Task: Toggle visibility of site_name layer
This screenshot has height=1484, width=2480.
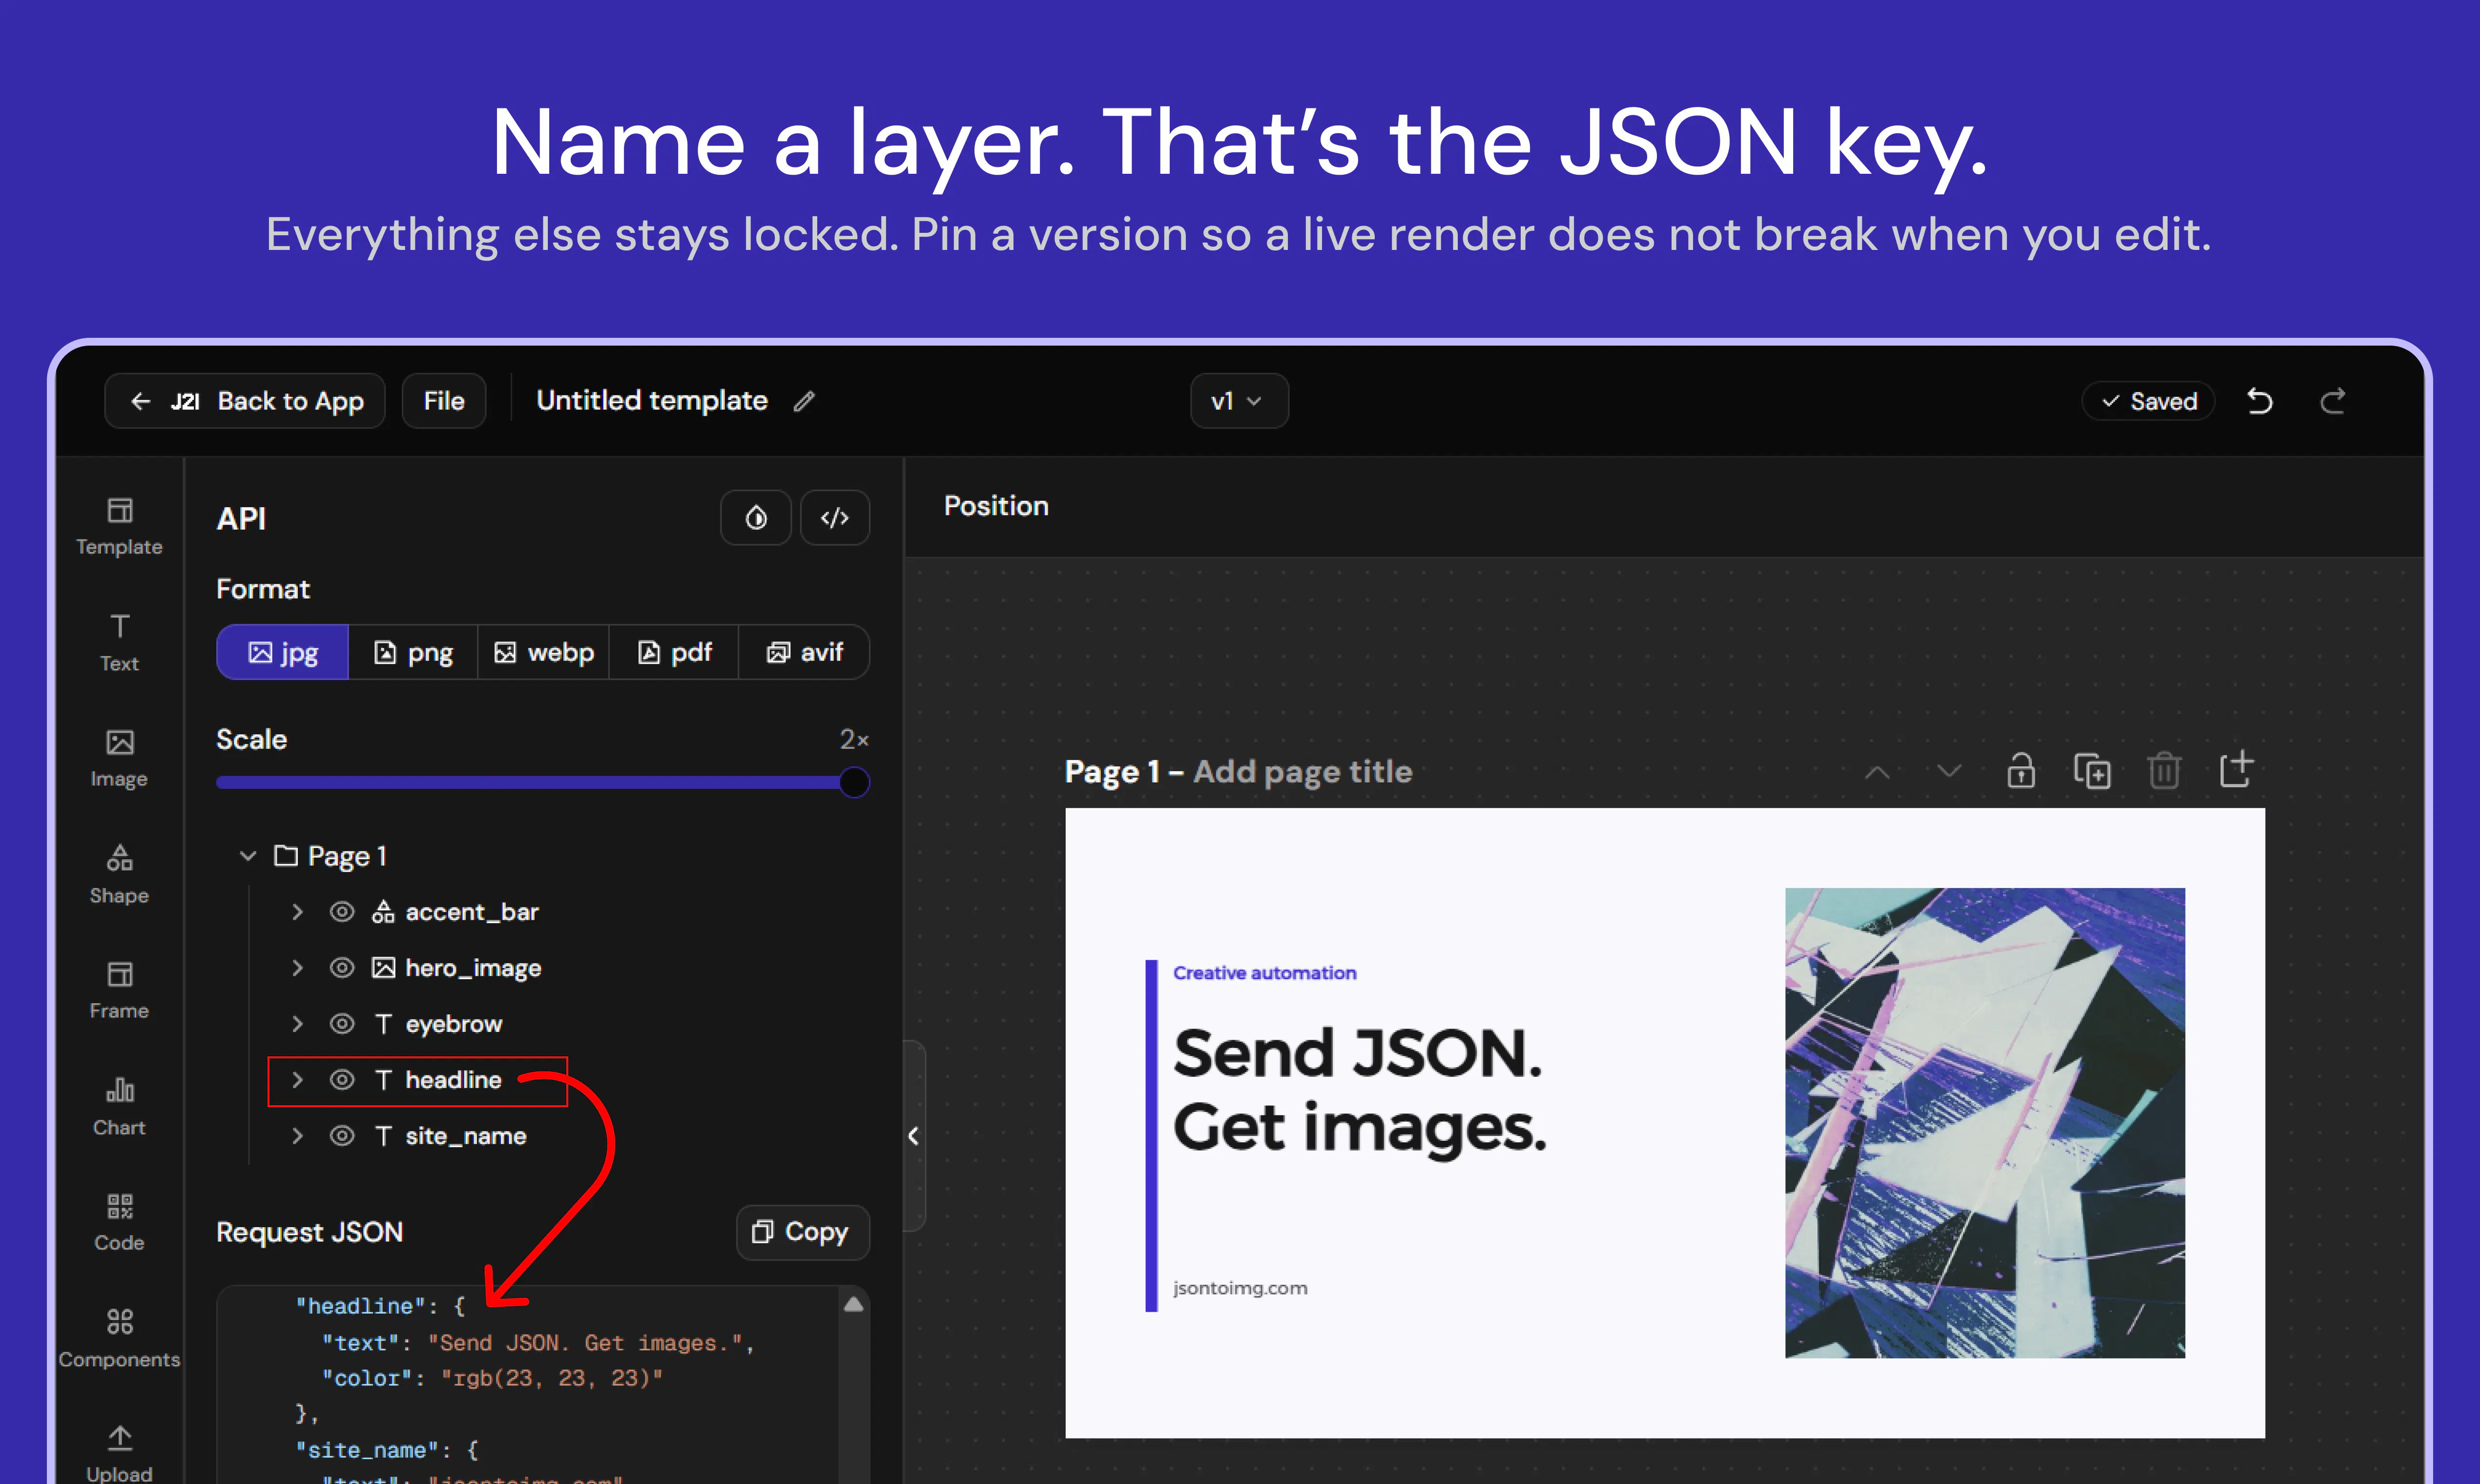Action: tap(342, 1136)
